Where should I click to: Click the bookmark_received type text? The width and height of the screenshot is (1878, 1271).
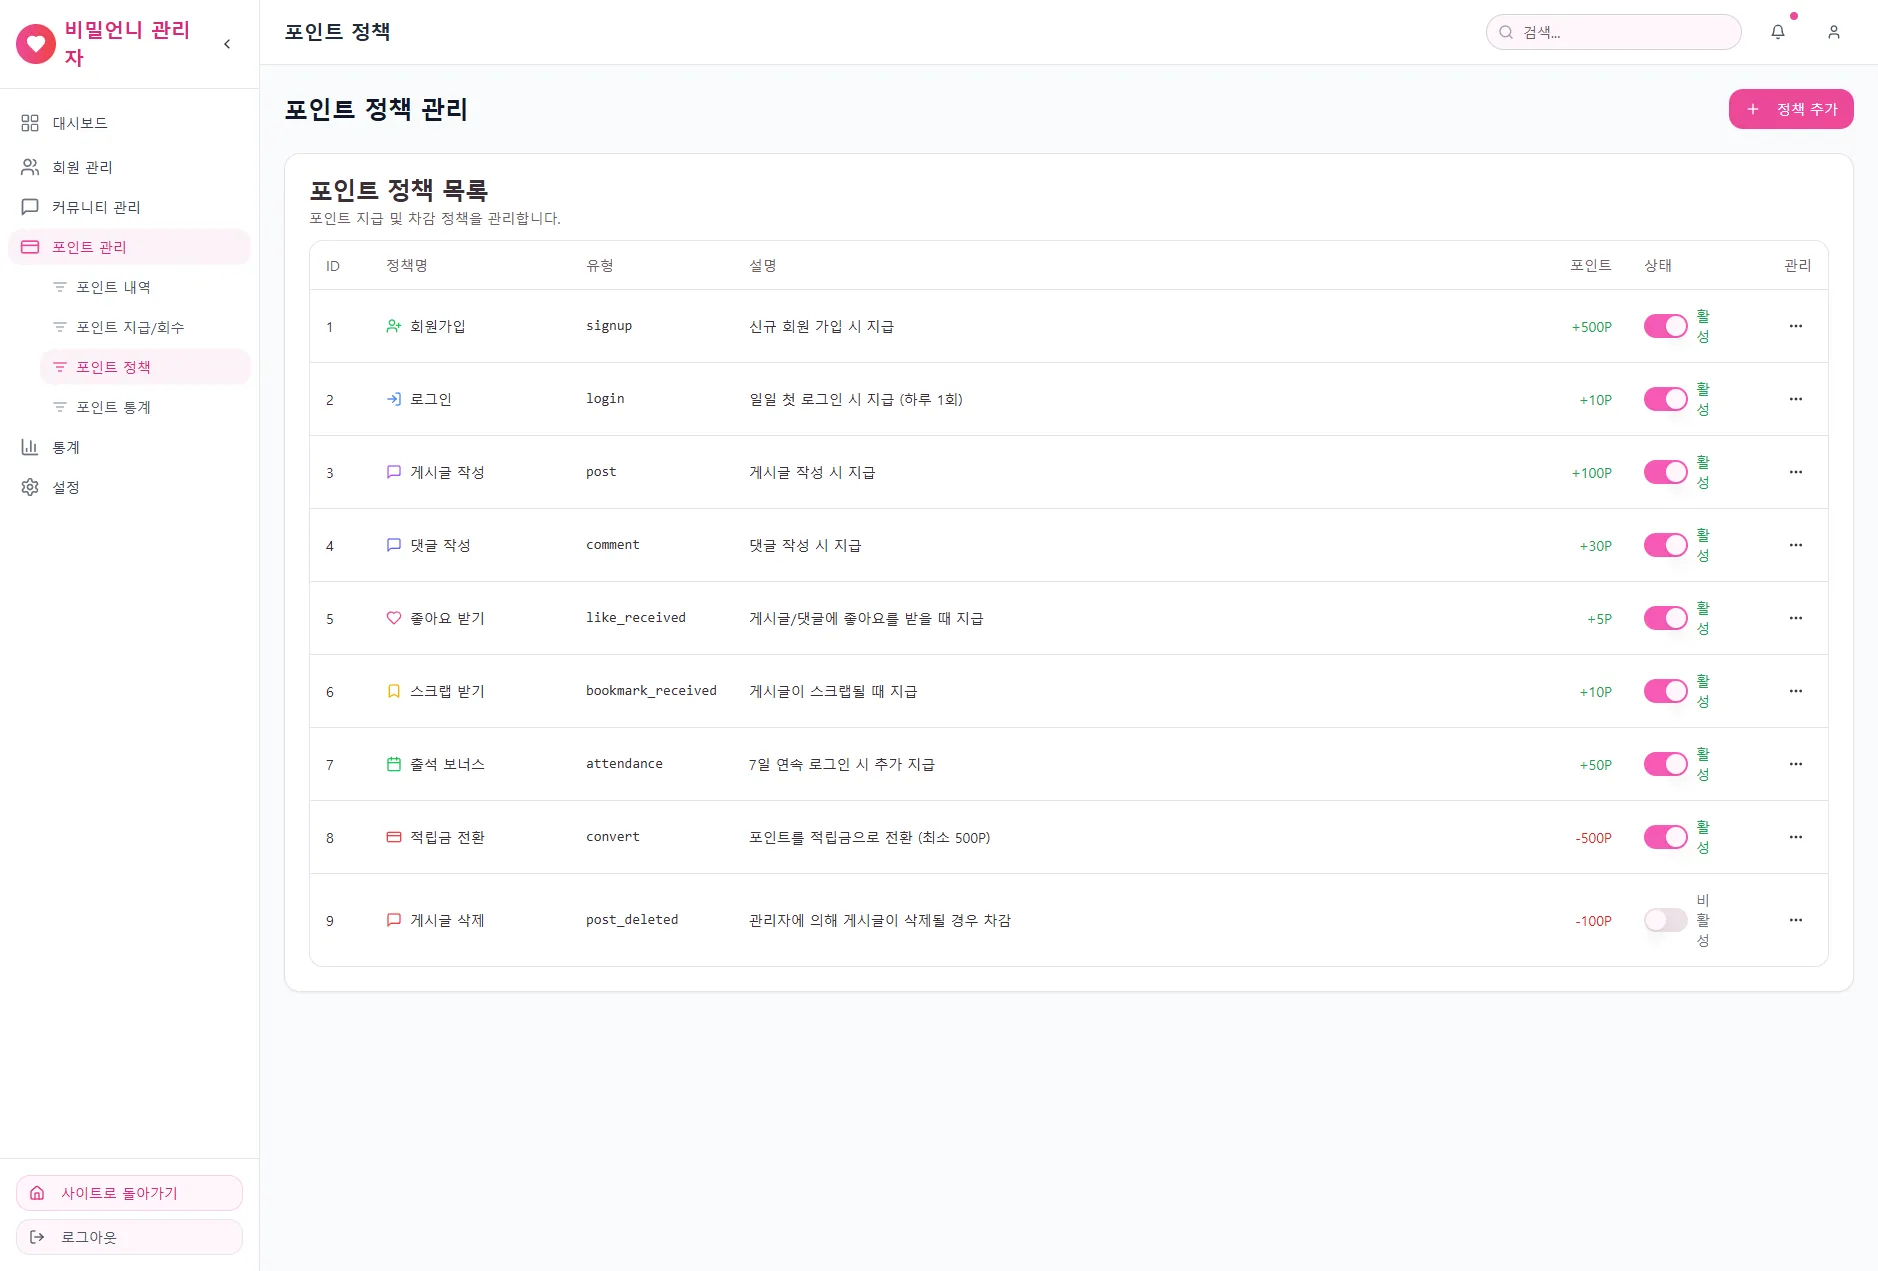(x=651, y=691)
